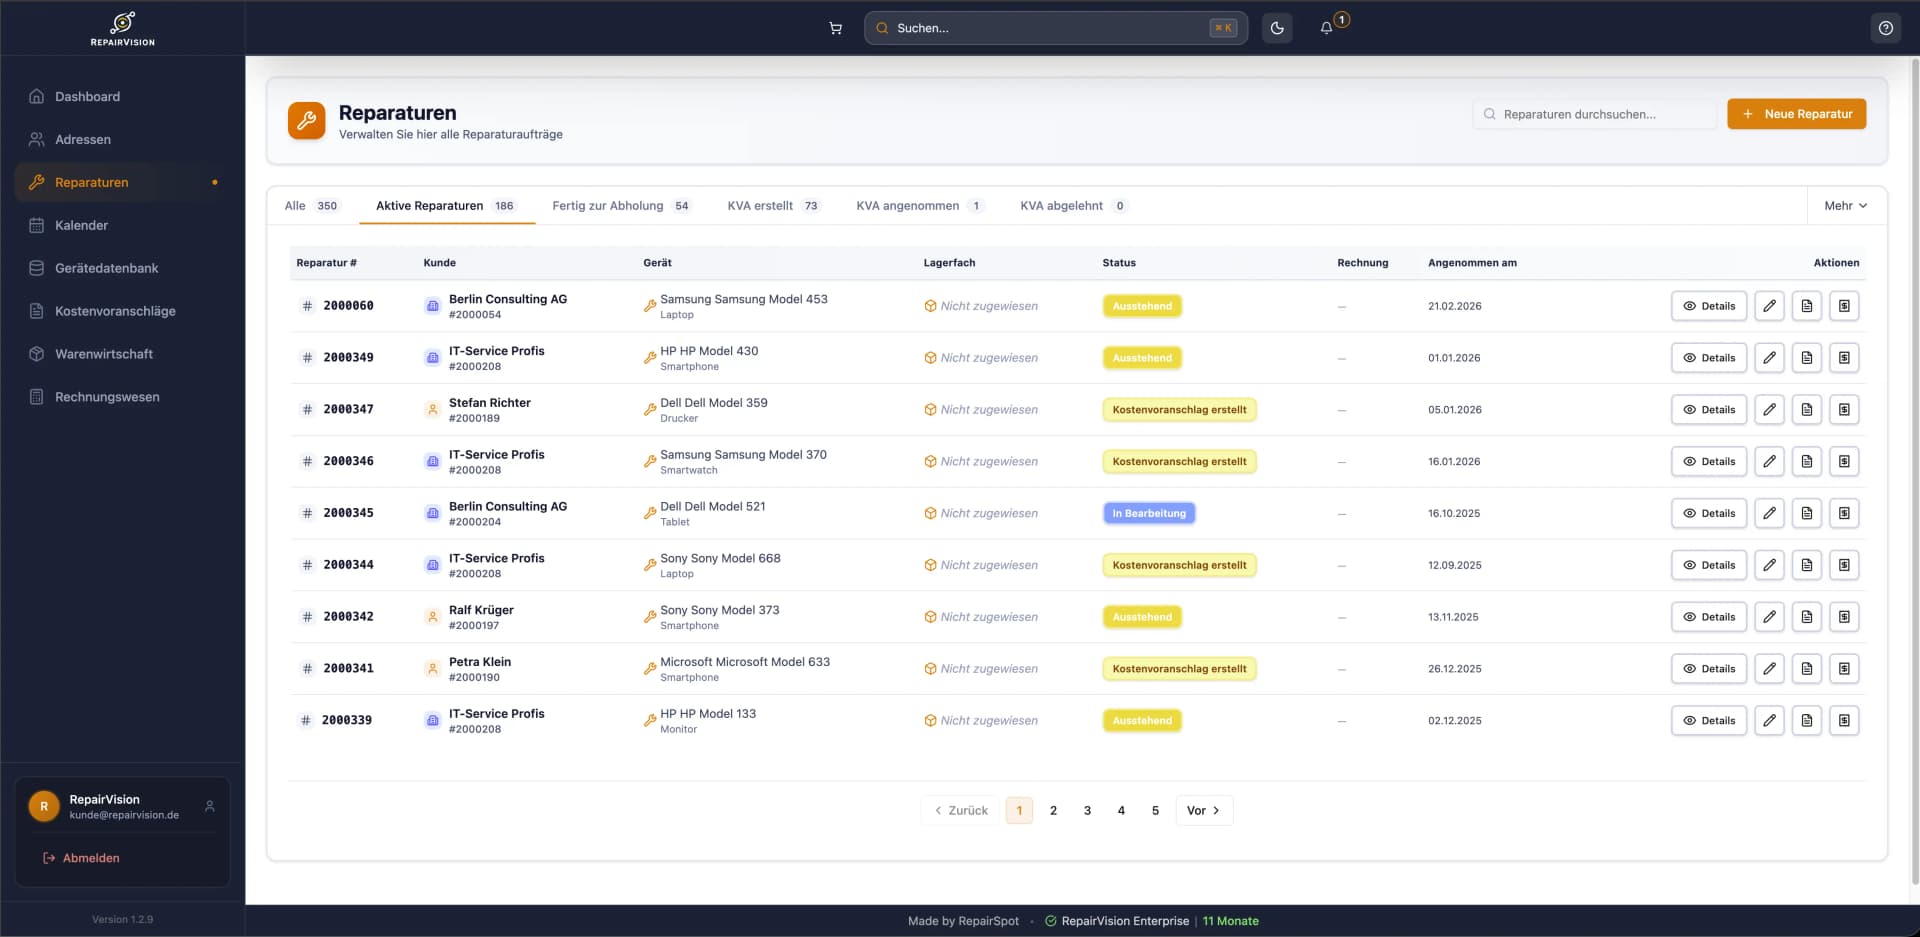Open Warenwirtschaft in the sidebar
This screenshot has width=1920, height=937.
[x=104, y=353]
